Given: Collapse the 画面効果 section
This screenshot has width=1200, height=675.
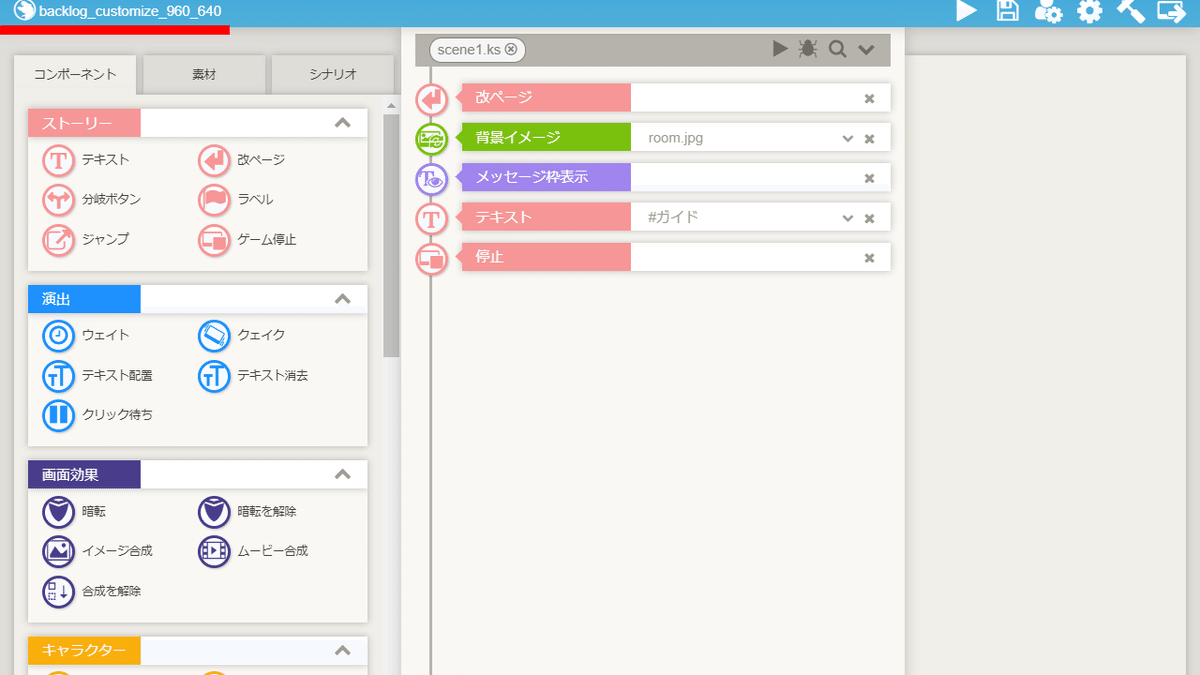Looking at the screenshot, I should click(x=342, y=474).
